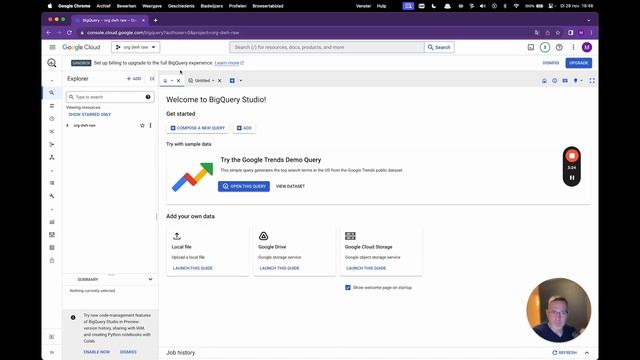The width and height of the screenshot is (640, 360).
Task: Focus the Google Cloud resource search bar
Action: pos(327,47)
